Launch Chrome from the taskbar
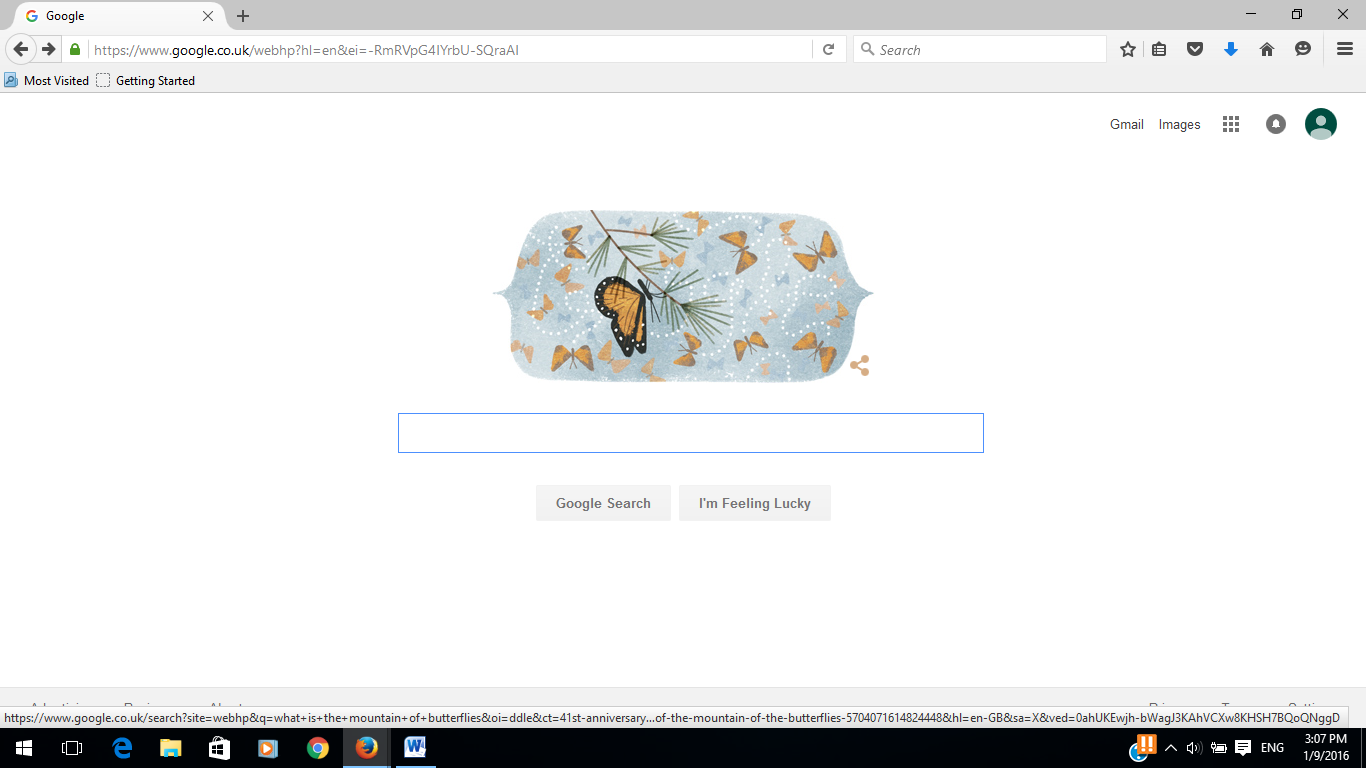1366x768 pixels. coord(318,748)
